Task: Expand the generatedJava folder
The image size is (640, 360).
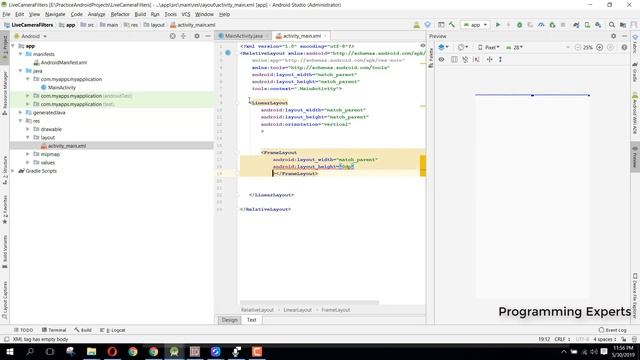Action: (20, 112)
